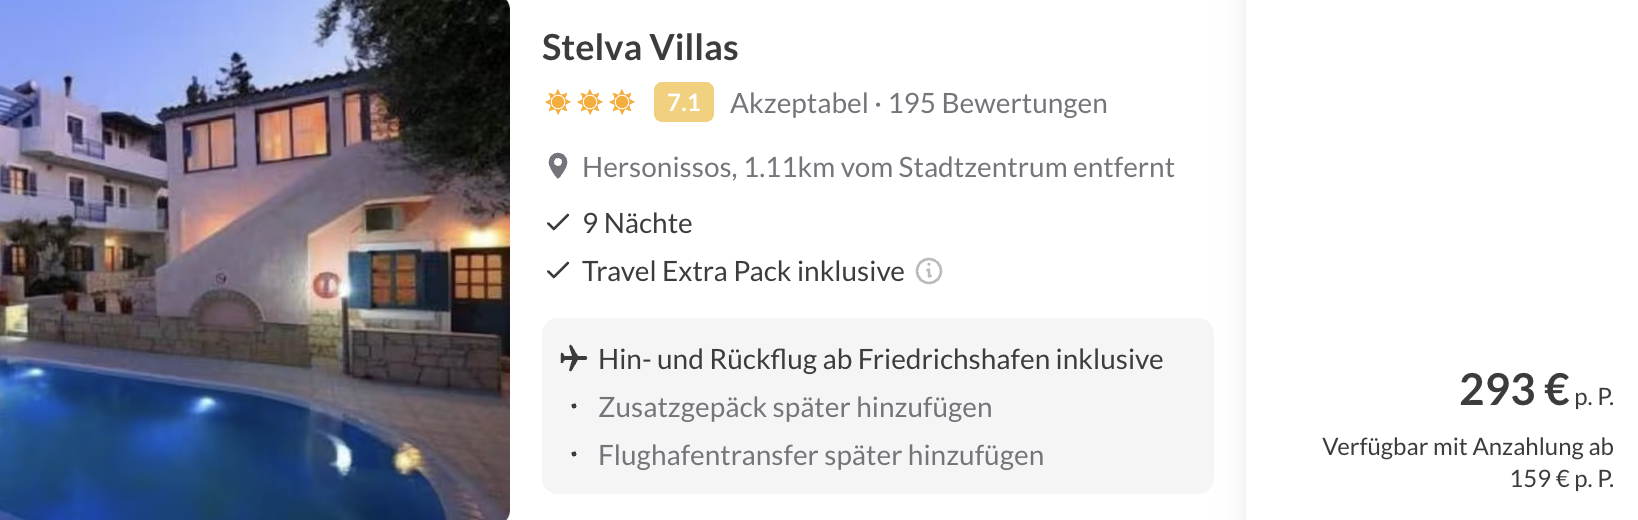1638x520 pixels.
Task: Select Zusatzgepäck später hinzufügen option
Action: pyautogui.click(x=795, y=407)
